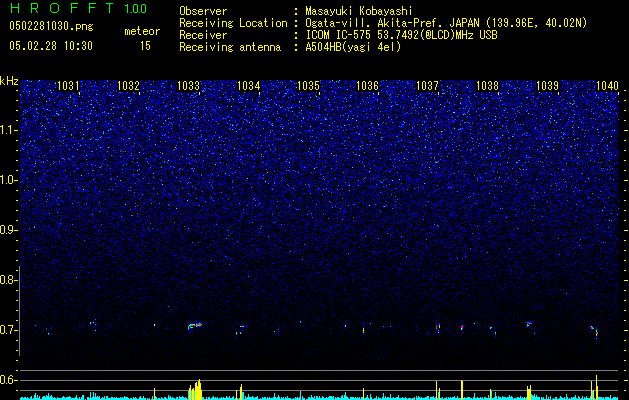Click the 1.1 kHz frequency label

(x=8, y=130)
